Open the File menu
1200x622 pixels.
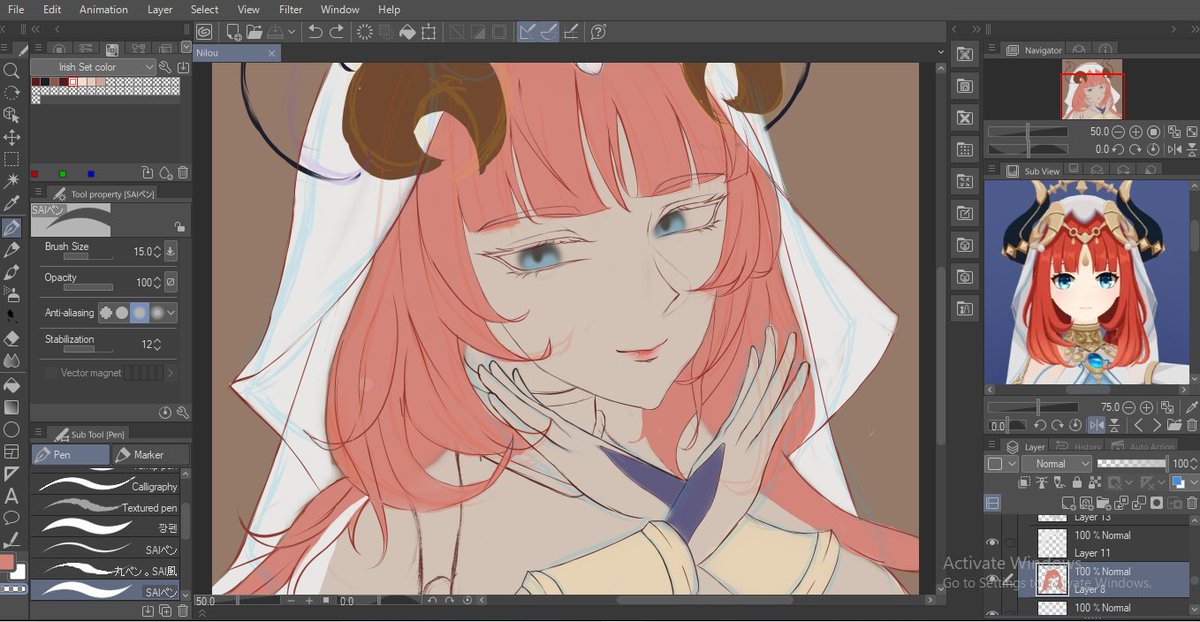(16, 9)
